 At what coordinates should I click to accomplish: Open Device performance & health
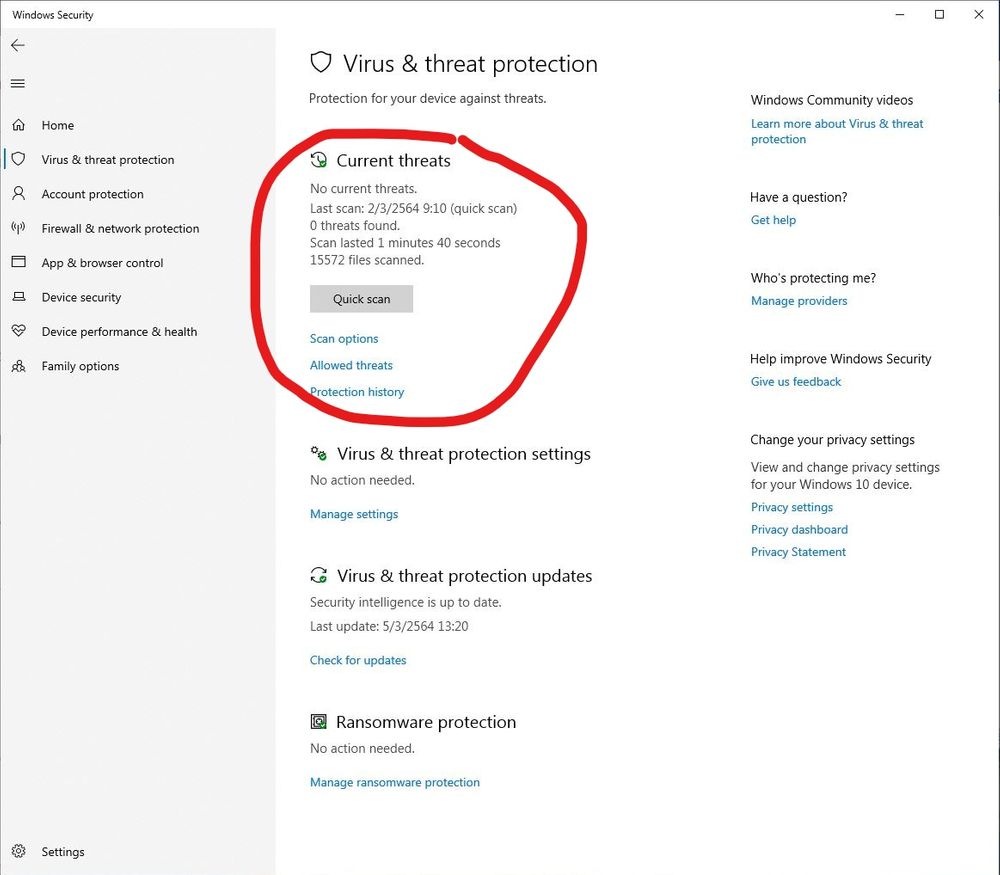(x=119, y=331)
